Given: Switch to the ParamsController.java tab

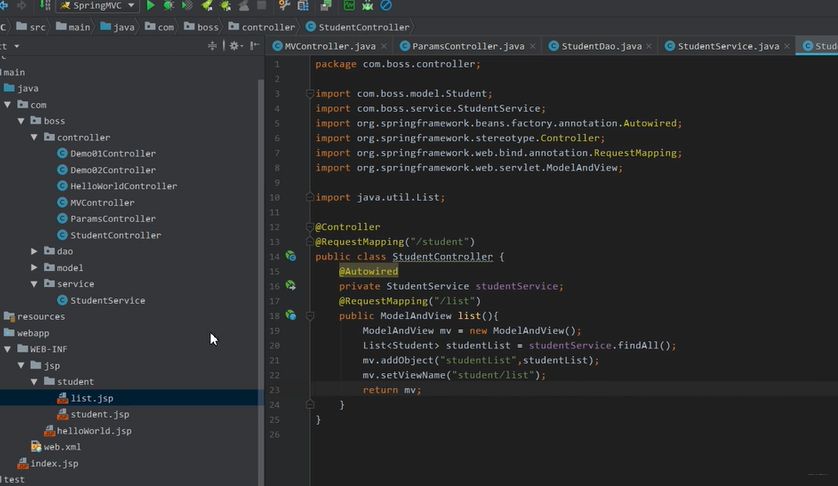Looking at the screenshot, I should (x=468, y=46).
